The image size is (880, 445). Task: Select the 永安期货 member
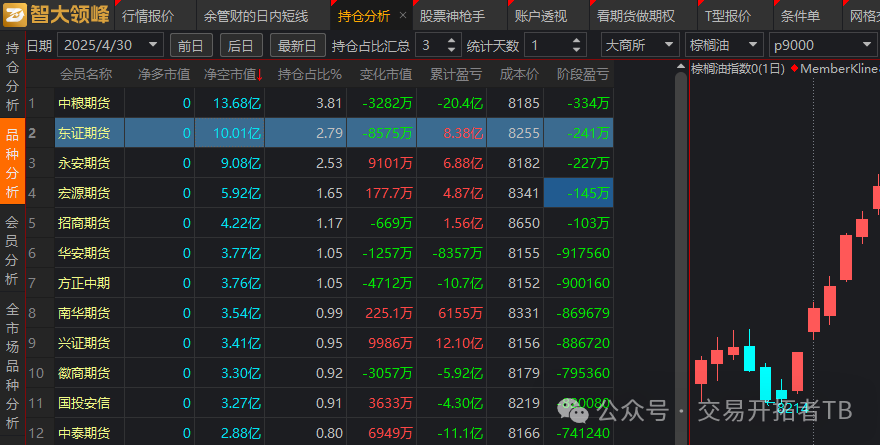pyautogui.click(x=84, y=163)
